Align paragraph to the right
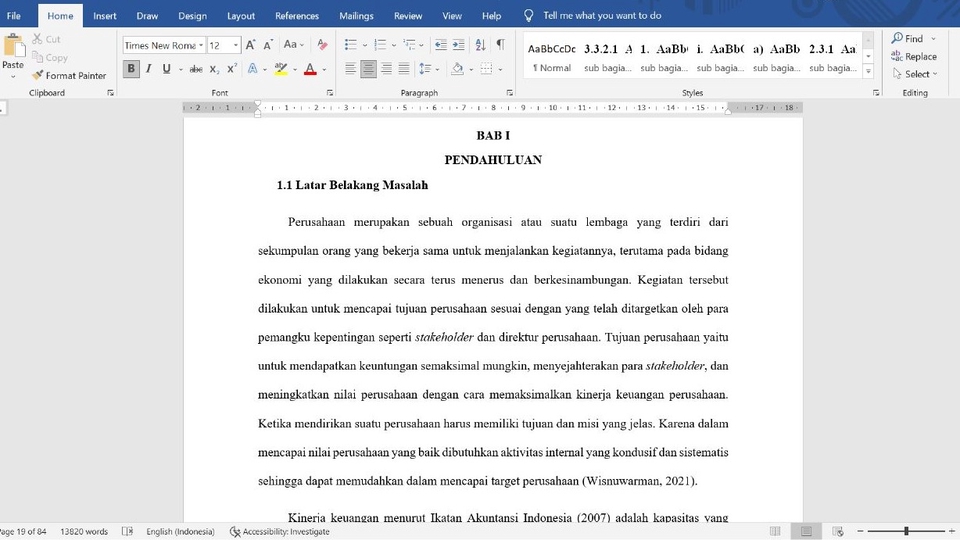The image size is (960, 540). (386, 69)
